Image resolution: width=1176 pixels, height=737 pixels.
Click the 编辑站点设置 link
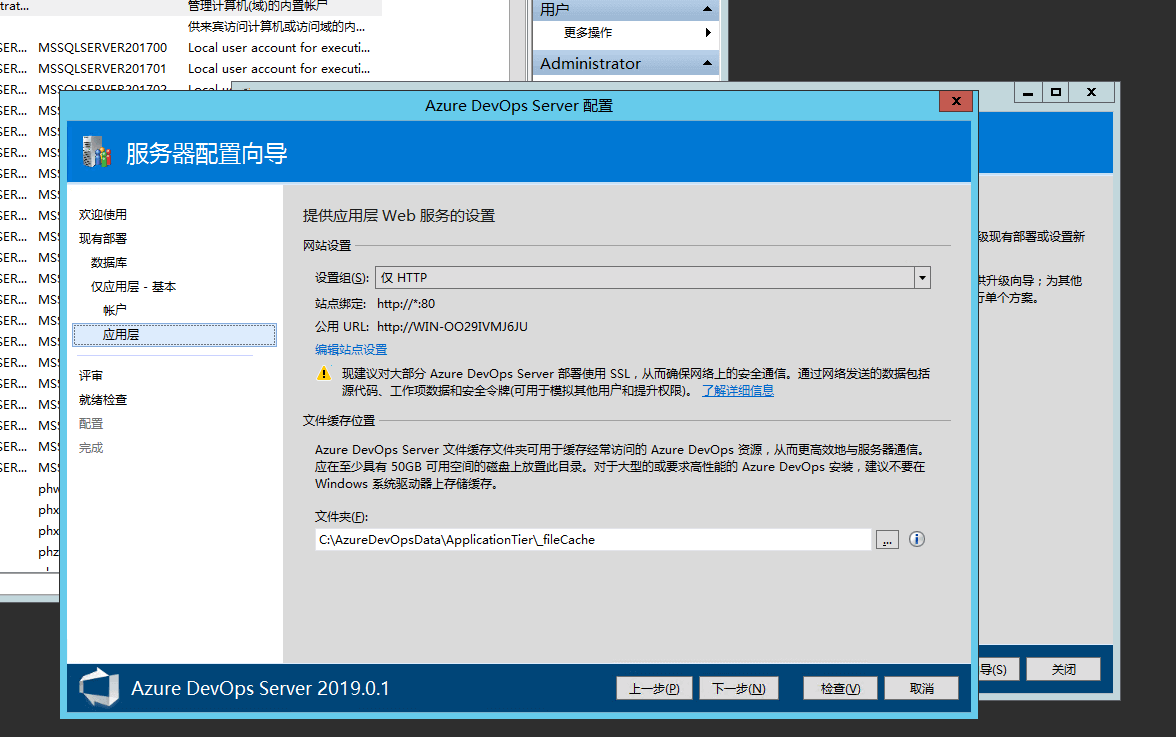(x=351, y=350)
